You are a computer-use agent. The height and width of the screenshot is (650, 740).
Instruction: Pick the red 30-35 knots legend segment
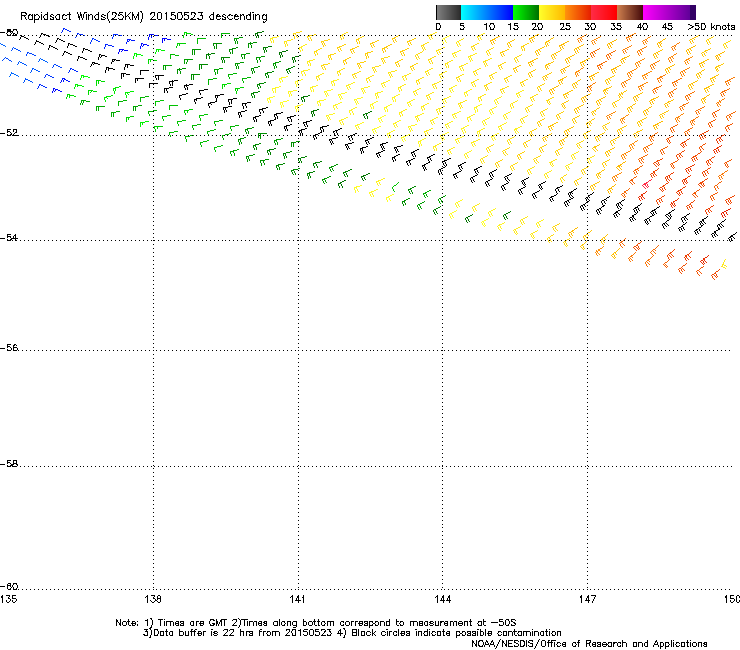pyautogui.click(x=604, y=12)
